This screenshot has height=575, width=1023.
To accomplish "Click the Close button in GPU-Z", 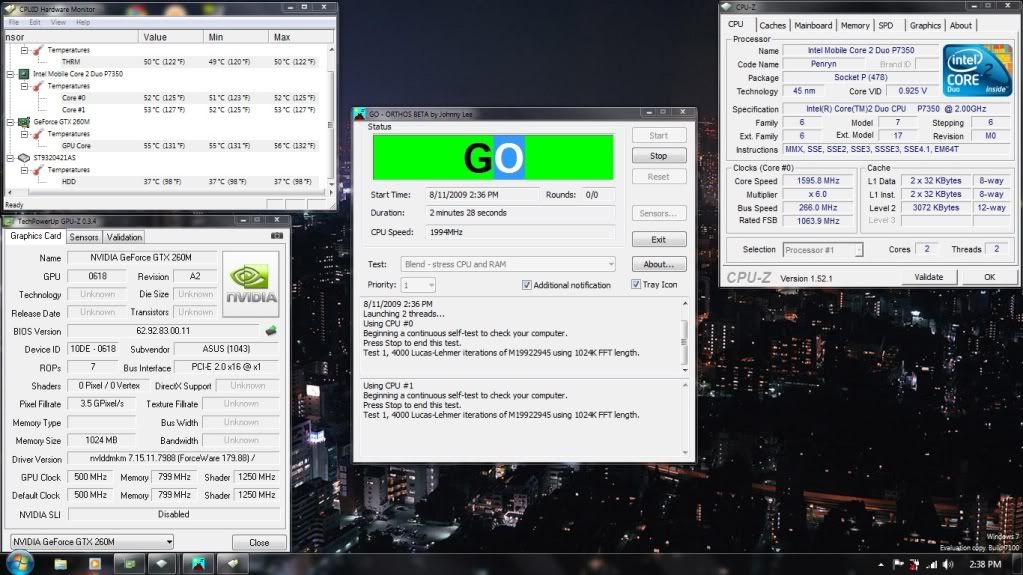I will (259, 542).
